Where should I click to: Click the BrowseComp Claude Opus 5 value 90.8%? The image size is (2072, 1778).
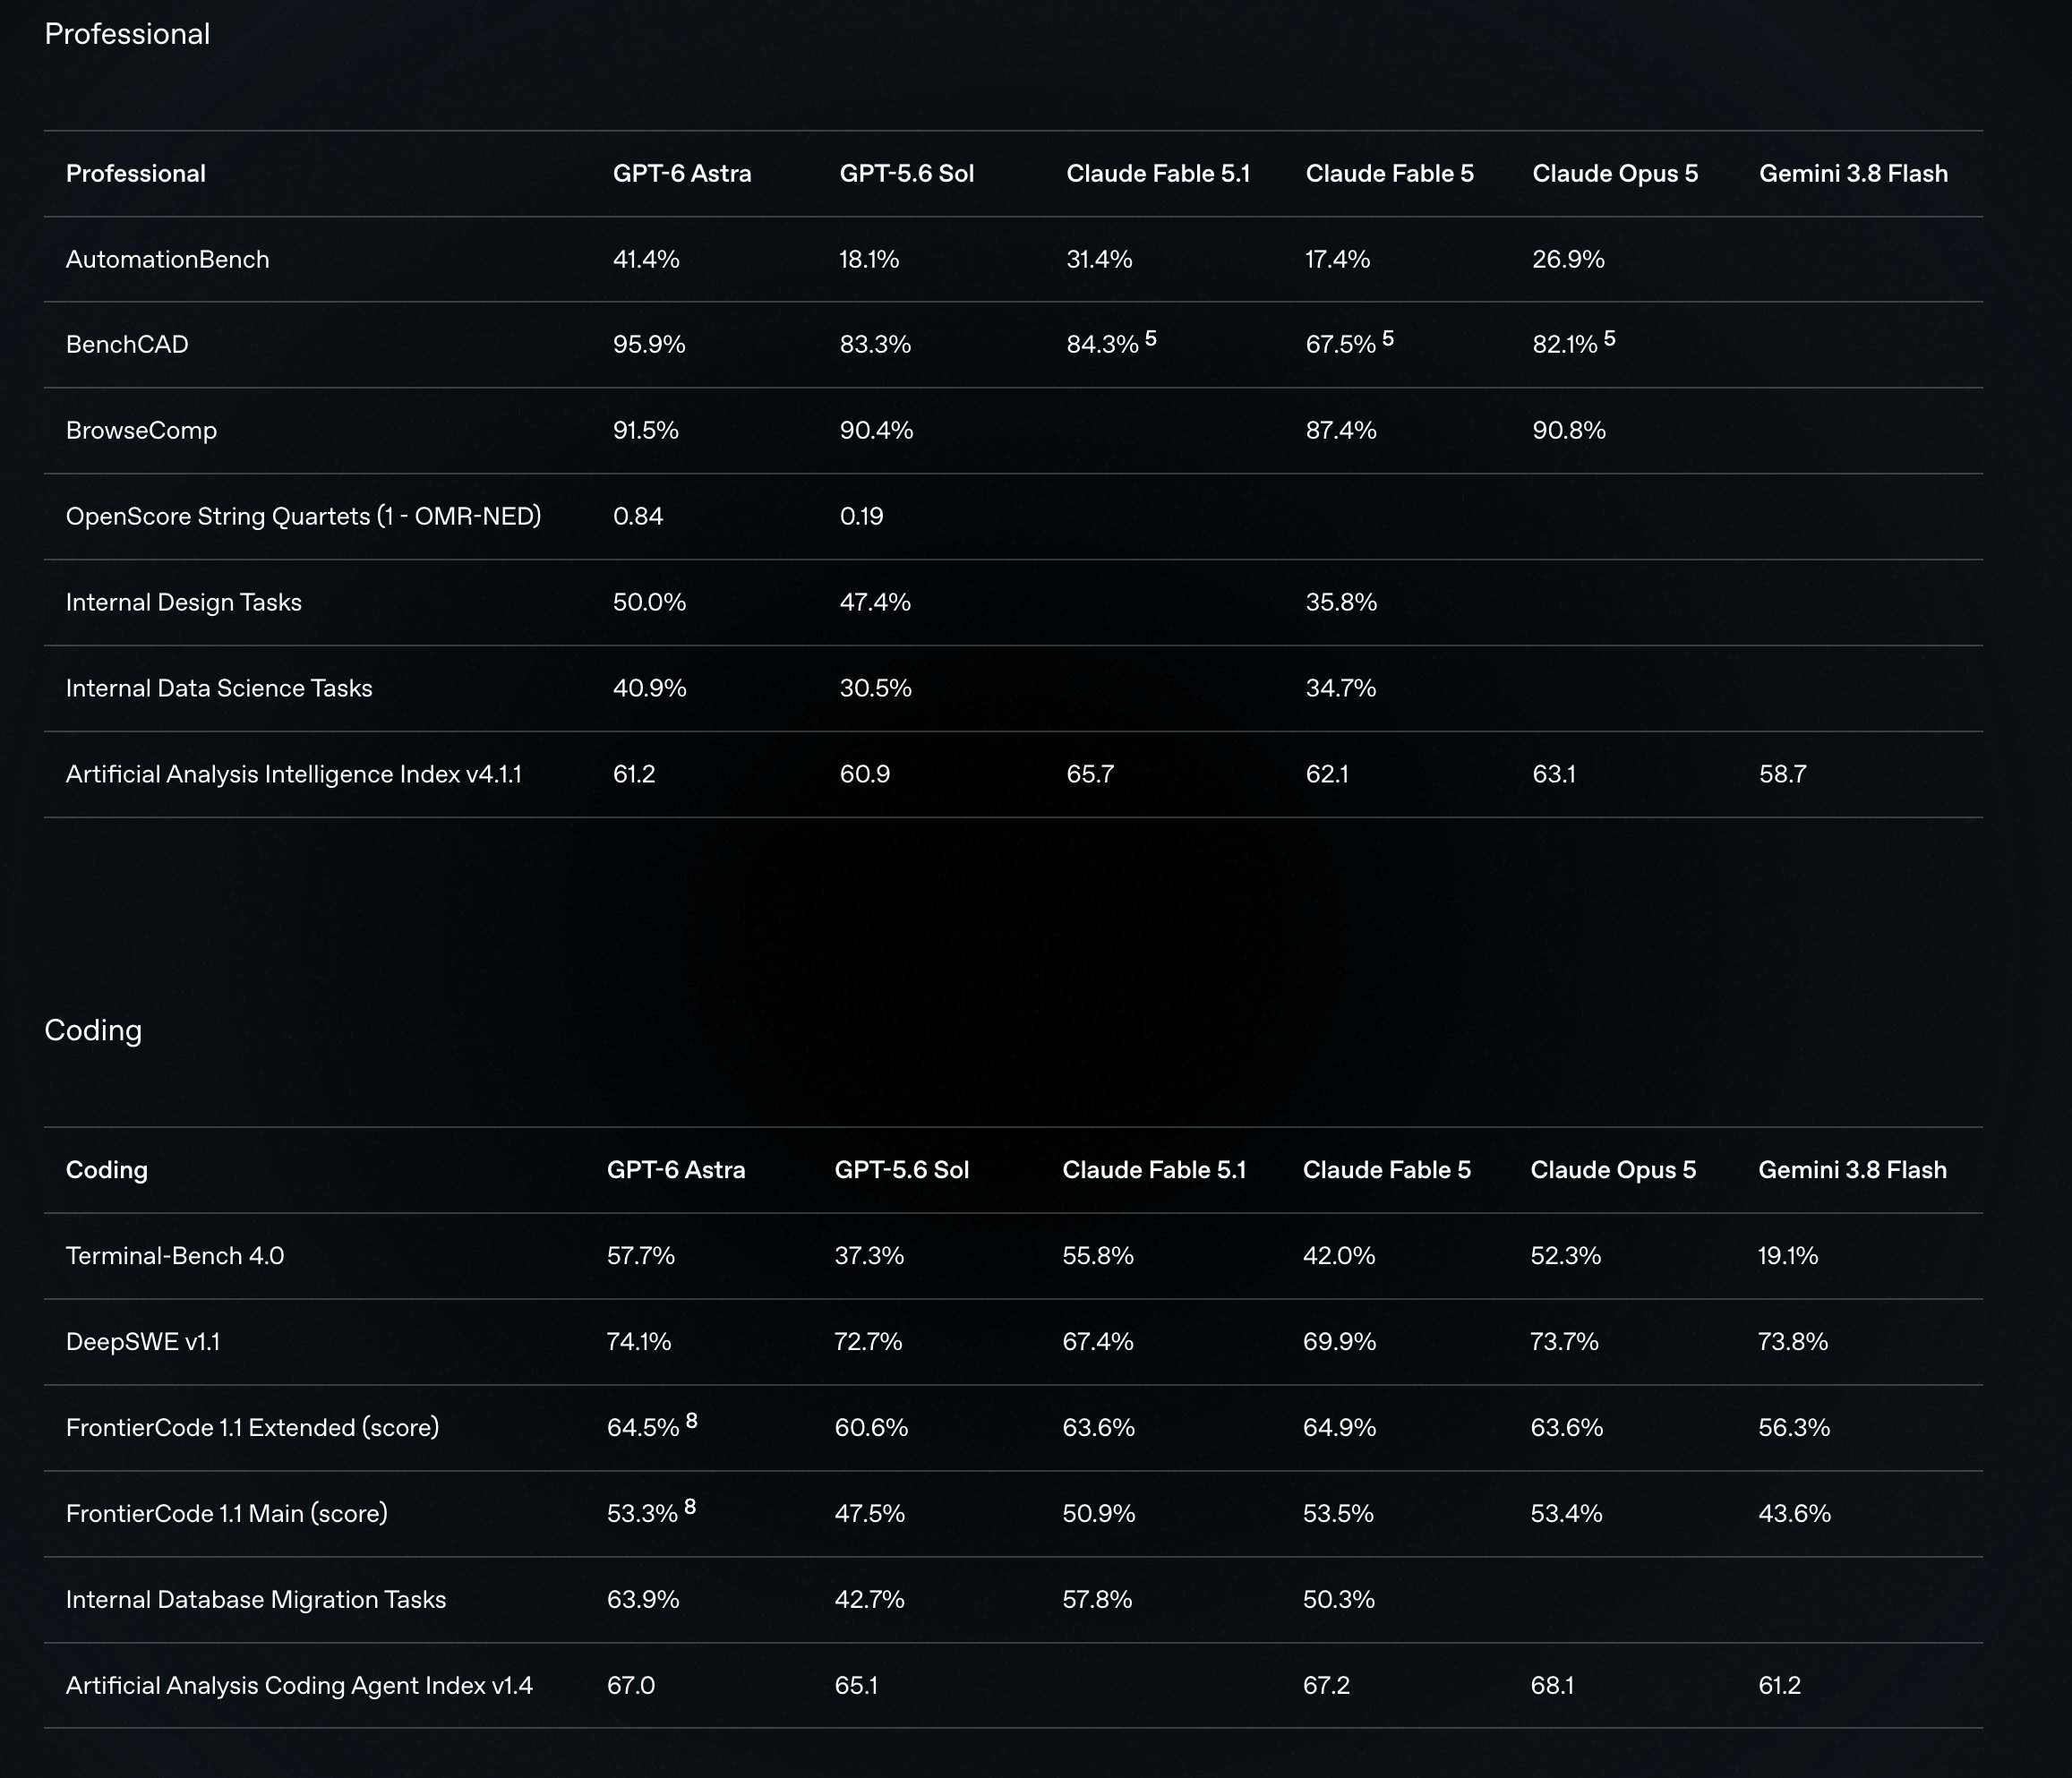(x=1569, y=430)
